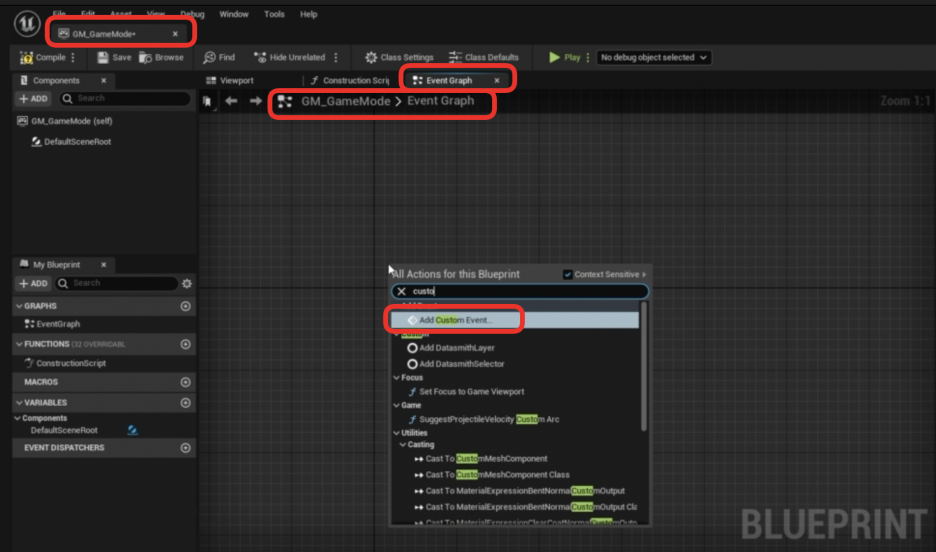
Task: Close the Components panel
Action: click(103, 80)
